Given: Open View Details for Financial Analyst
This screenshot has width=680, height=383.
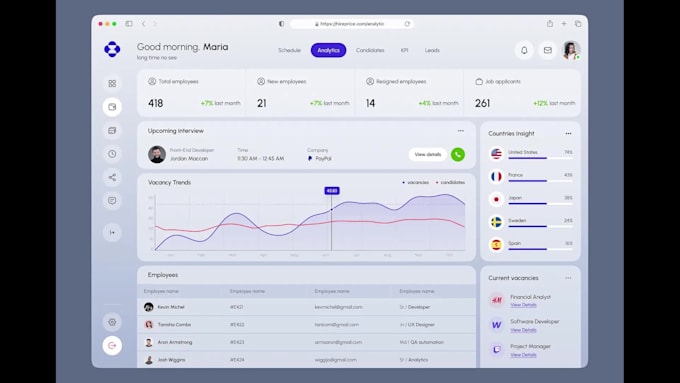Looking at the screenshot, I should tap(523, 305).
